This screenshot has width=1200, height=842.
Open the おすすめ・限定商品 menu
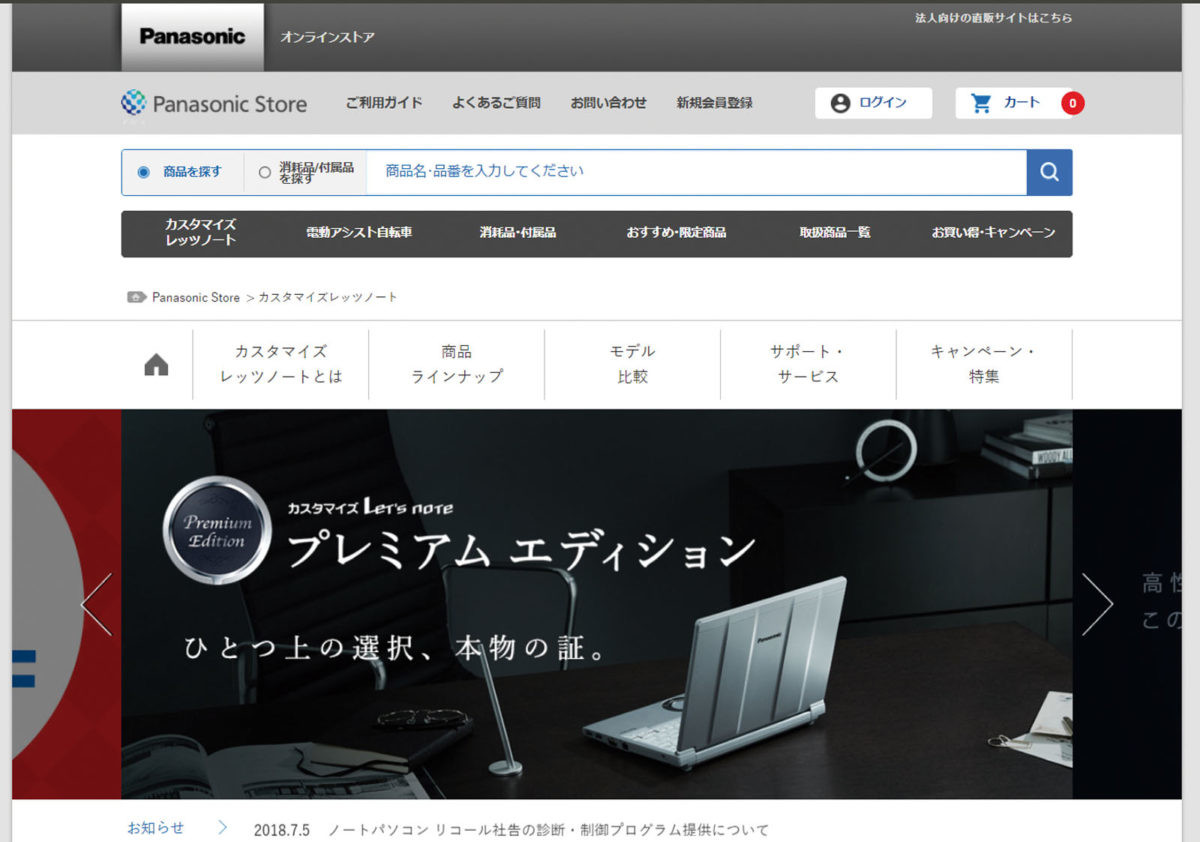point(676,233)
